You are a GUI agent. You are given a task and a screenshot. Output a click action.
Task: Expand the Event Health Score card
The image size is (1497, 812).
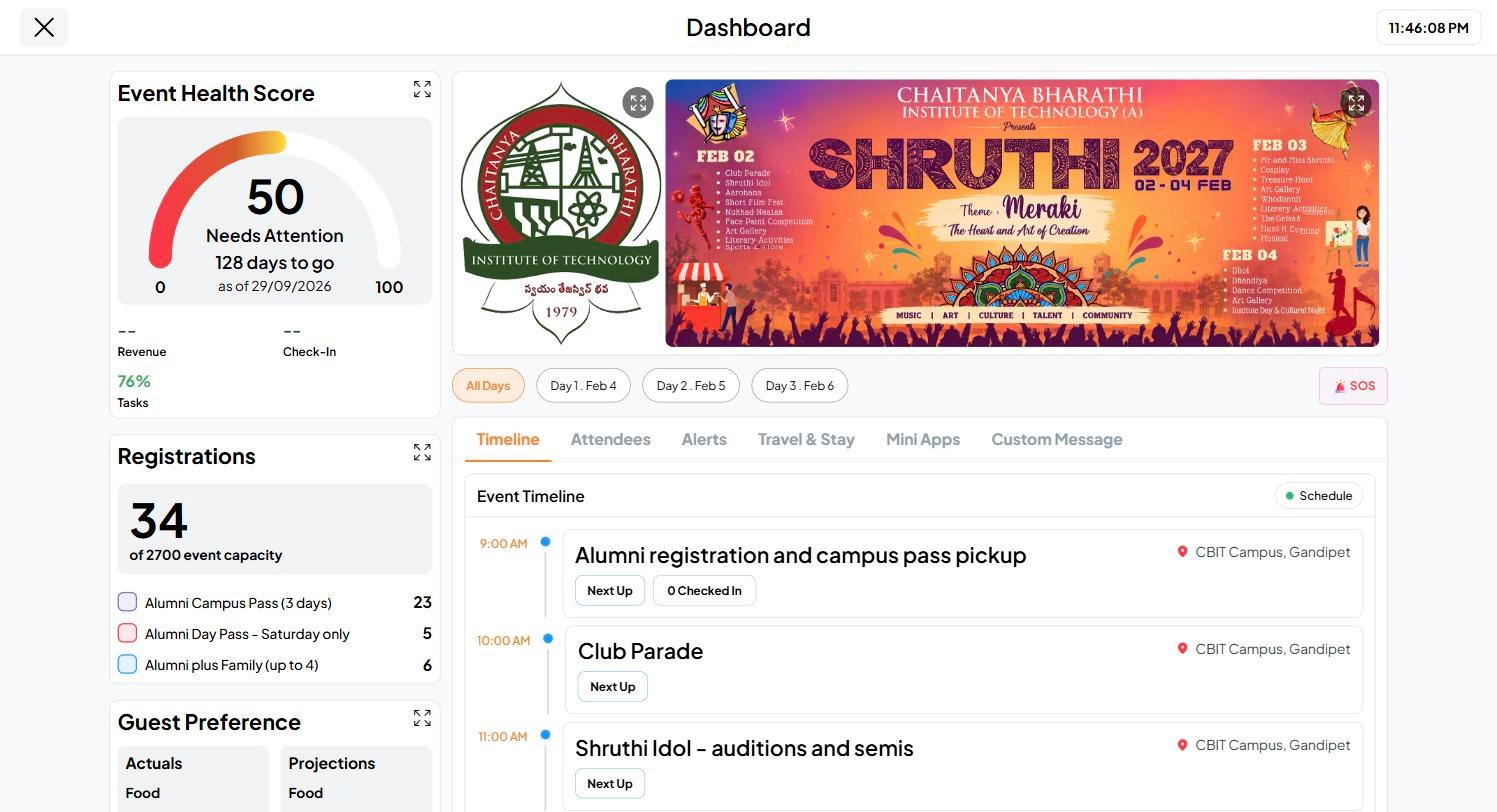coord(422,90)
